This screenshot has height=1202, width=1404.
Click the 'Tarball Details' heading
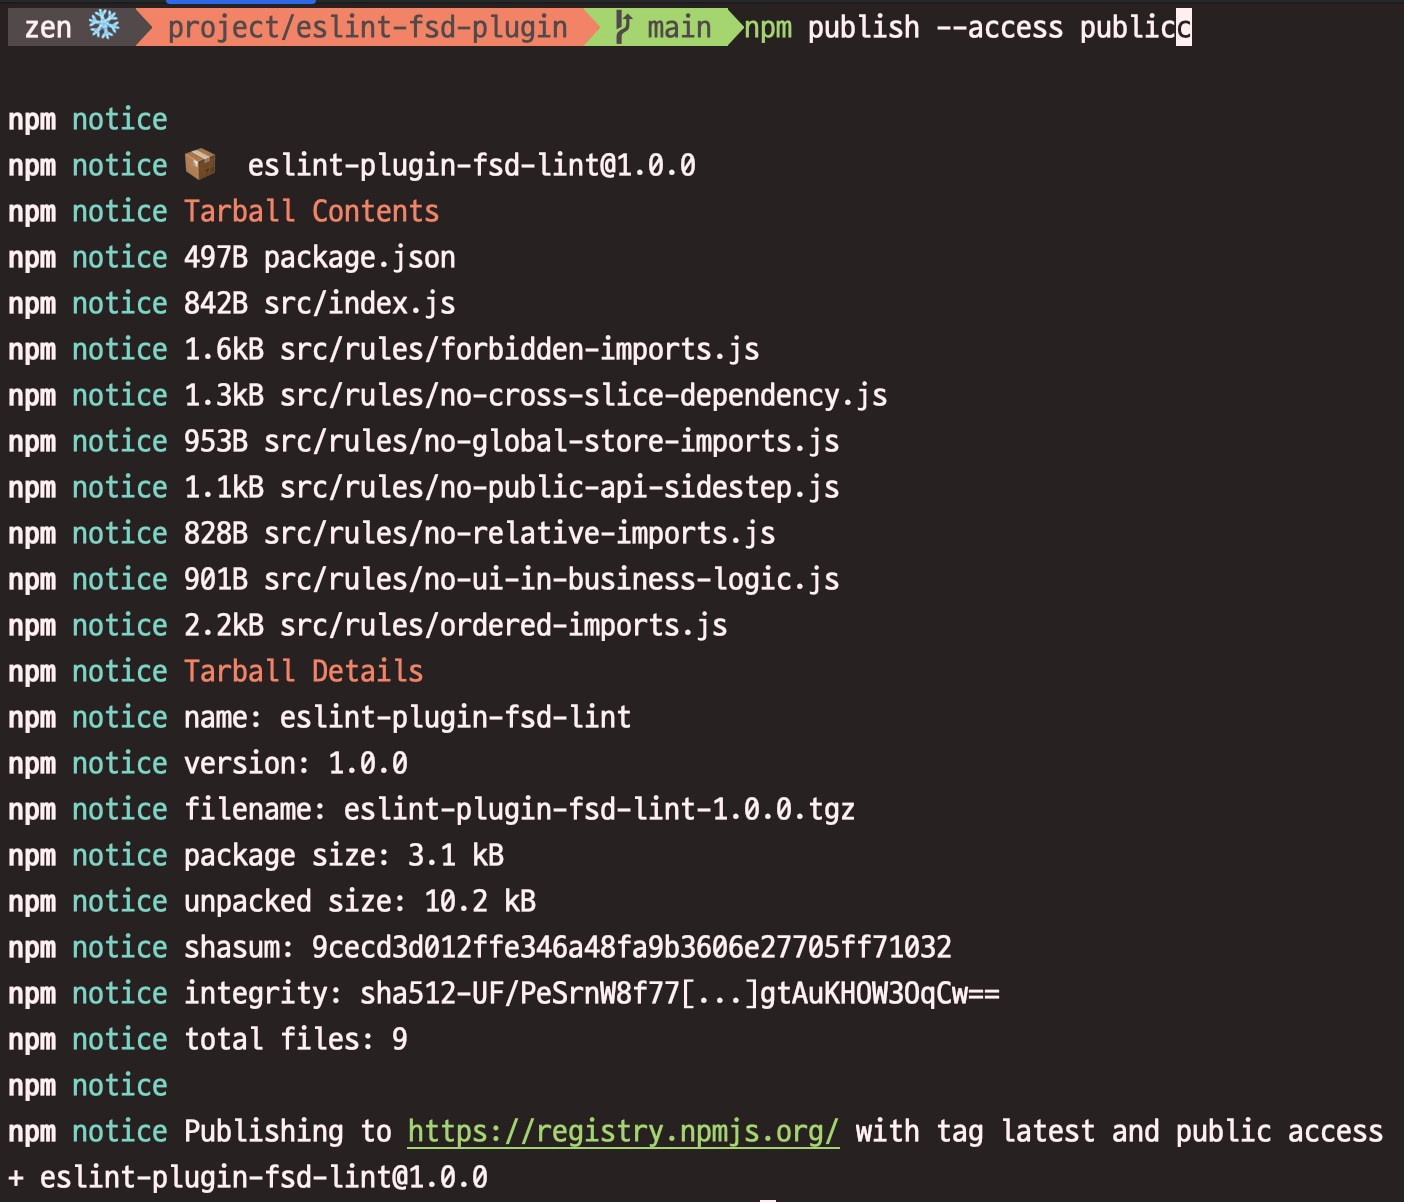click(x=304, y=671)
